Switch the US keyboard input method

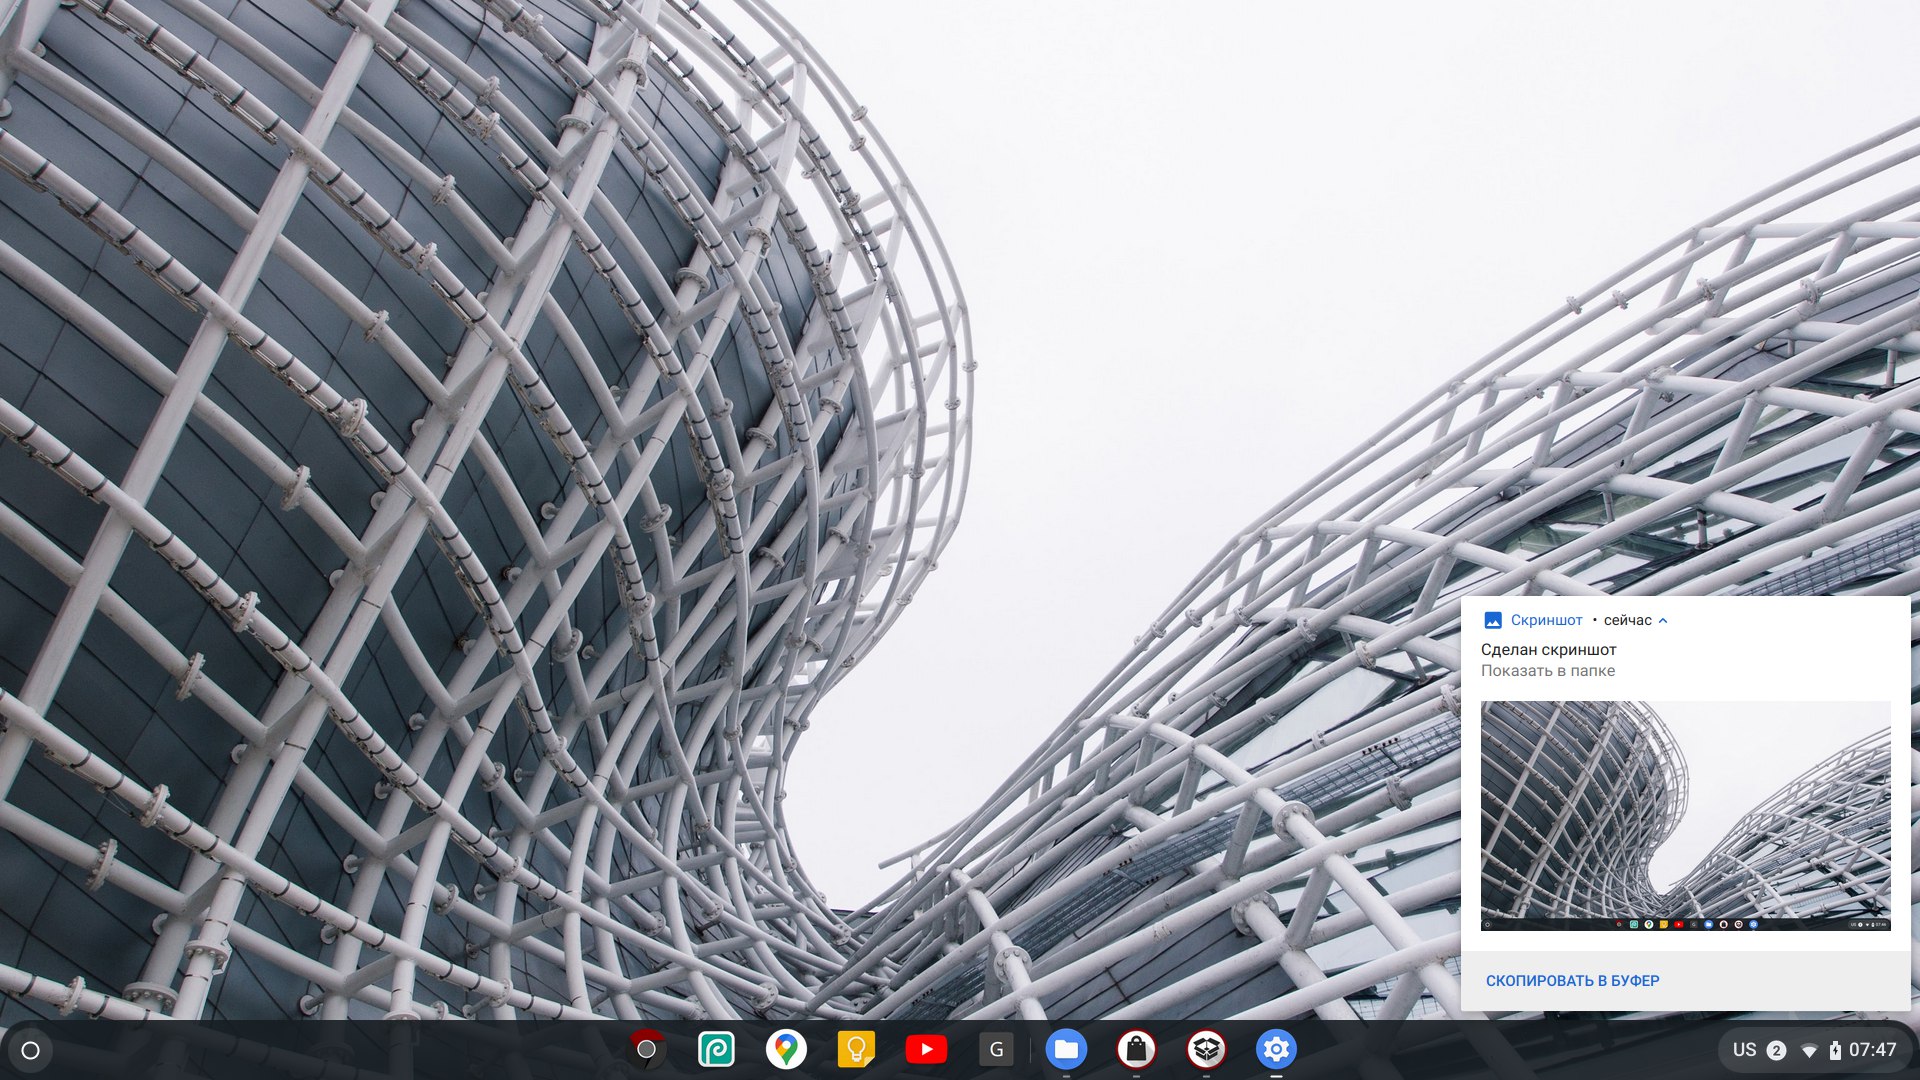coord(1744,1050)
